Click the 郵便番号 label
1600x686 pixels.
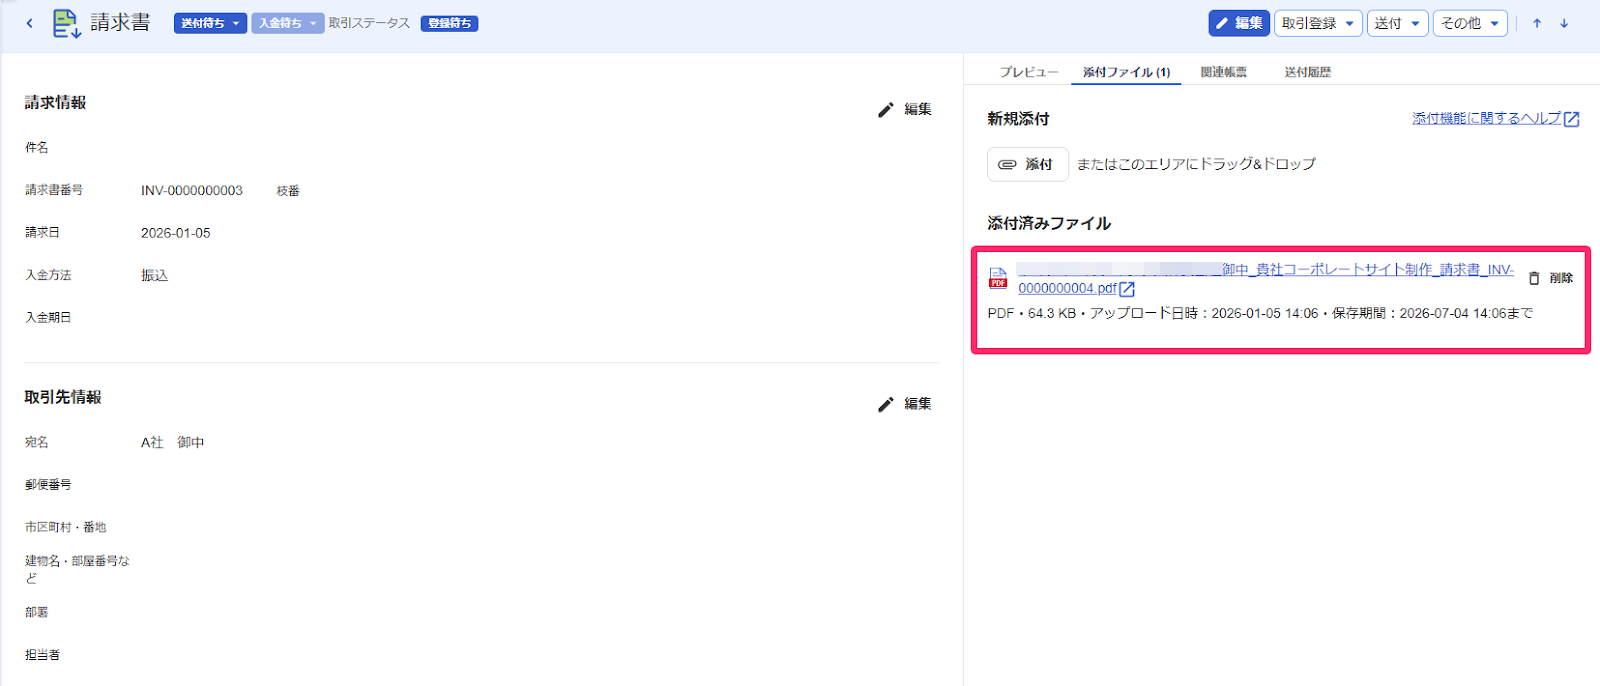[x=48, y=484]
